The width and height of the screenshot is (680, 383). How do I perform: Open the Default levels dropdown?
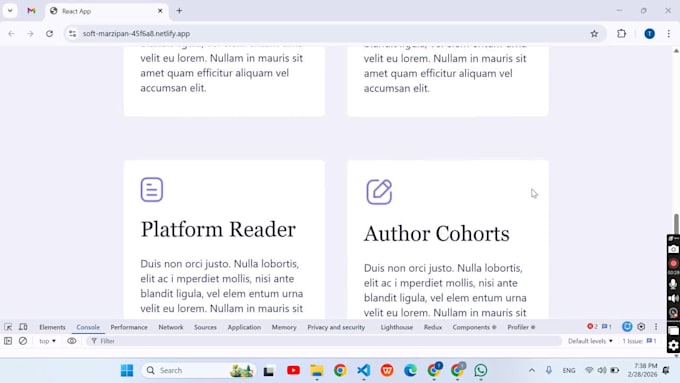click(x=590, y=341)
